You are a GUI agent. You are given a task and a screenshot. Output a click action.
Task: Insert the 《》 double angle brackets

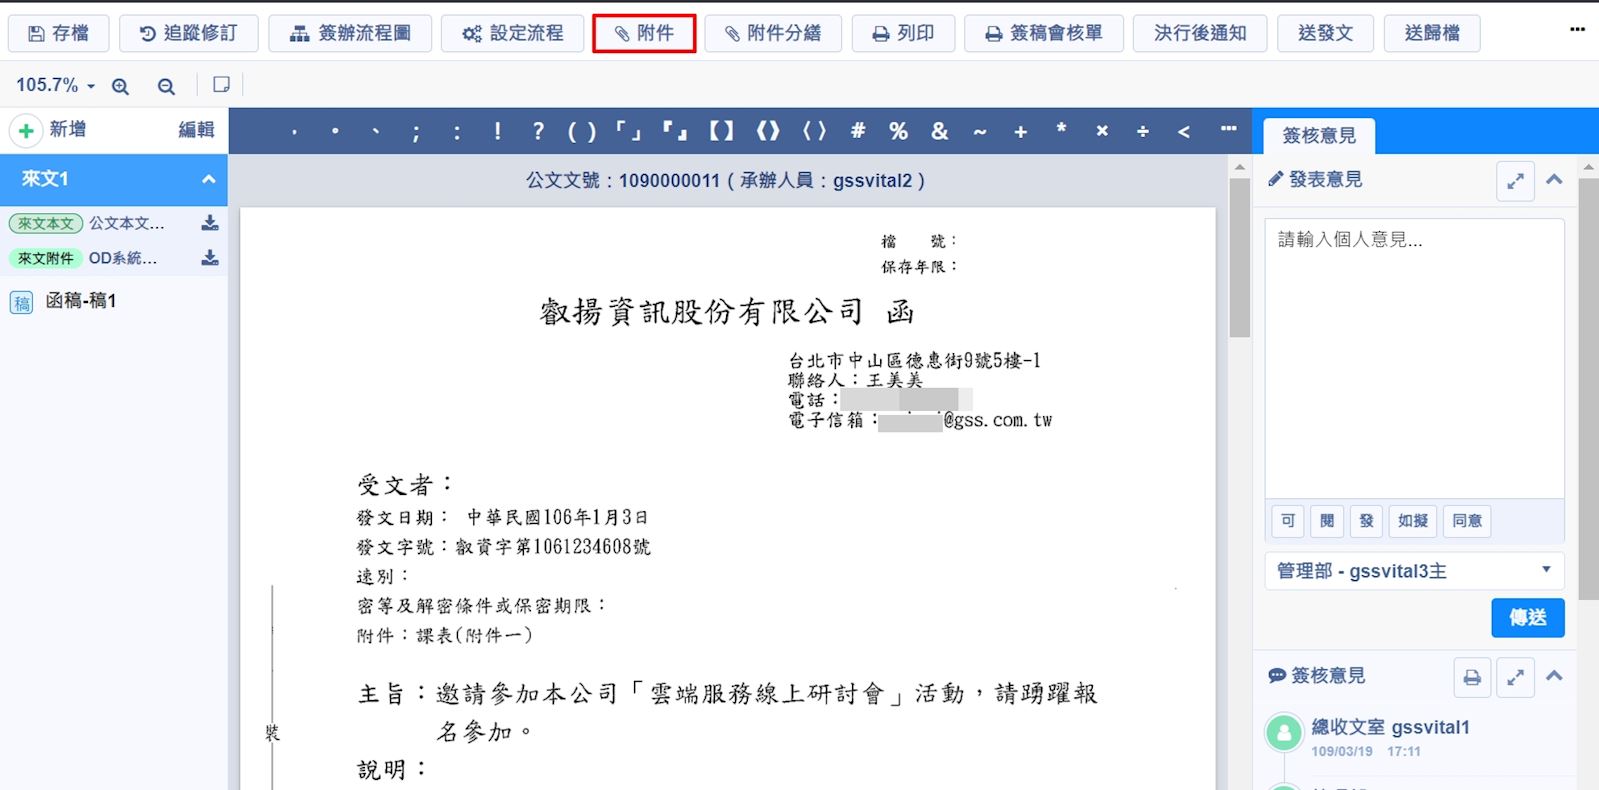pos(768,131)
